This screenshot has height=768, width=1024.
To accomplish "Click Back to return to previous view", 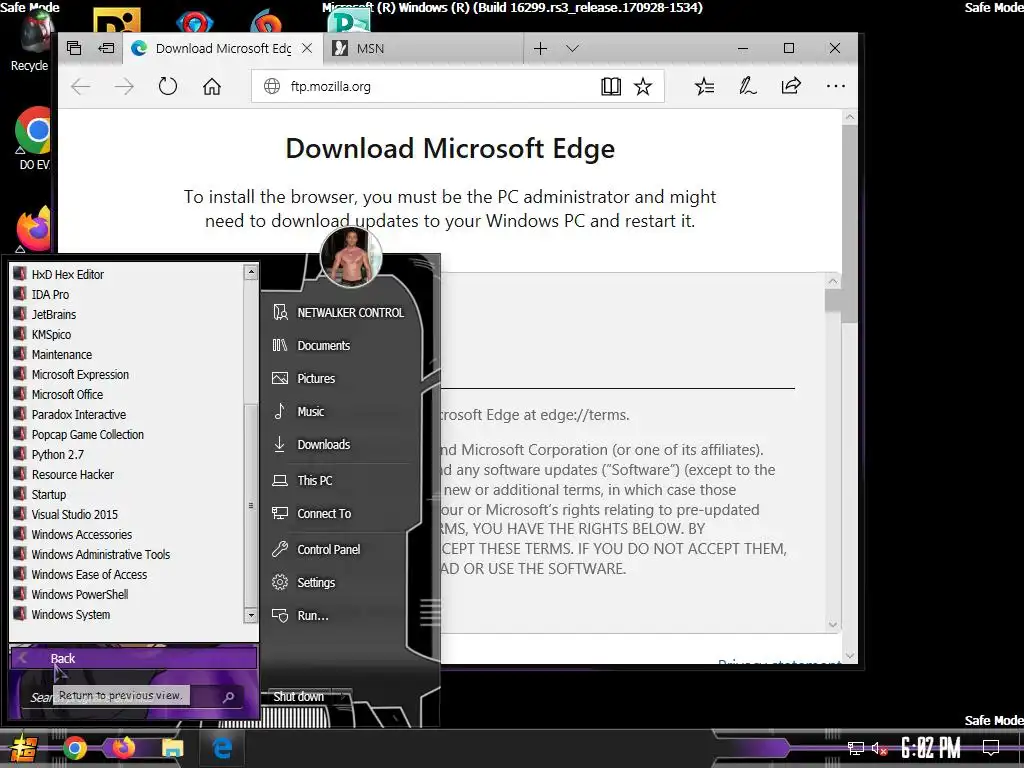I will tap(133, 658).
